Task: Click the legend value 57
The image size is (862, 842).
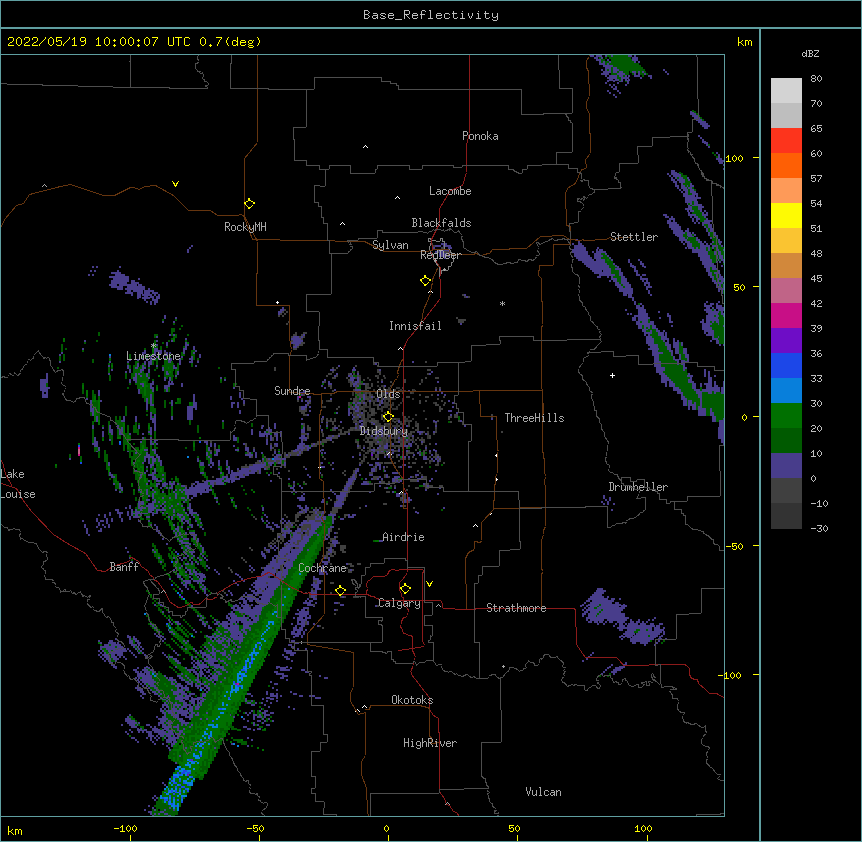Action: point(816,179)
